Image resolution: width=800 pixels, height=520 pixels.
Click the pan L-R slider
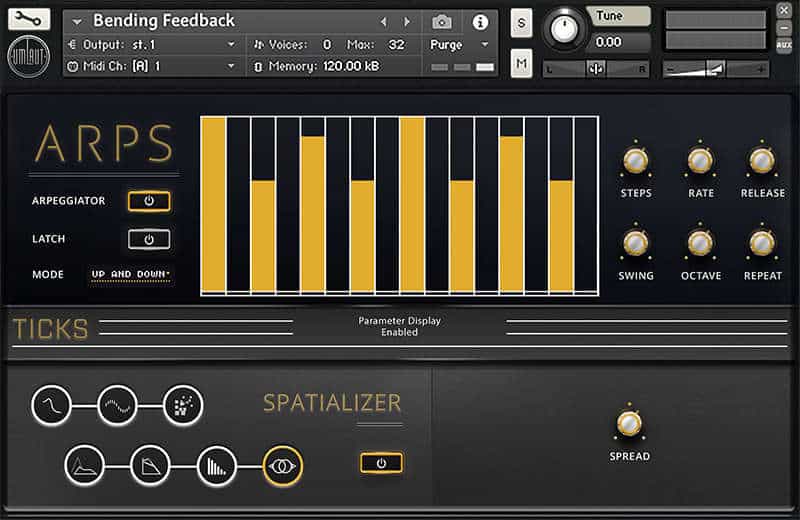point(595,68)
